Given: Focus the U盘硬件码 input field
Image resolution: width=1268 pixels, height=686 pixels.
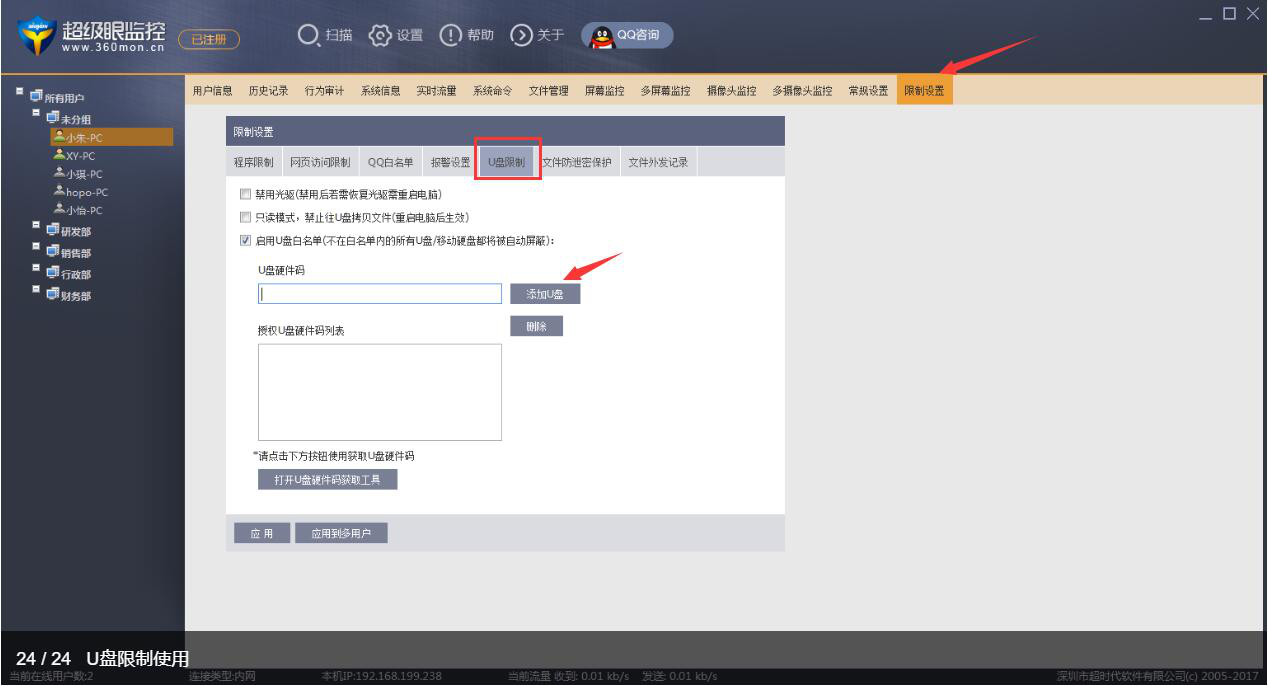Looking at the screenshot, I should pyautogui.click(x=380, y=294).
